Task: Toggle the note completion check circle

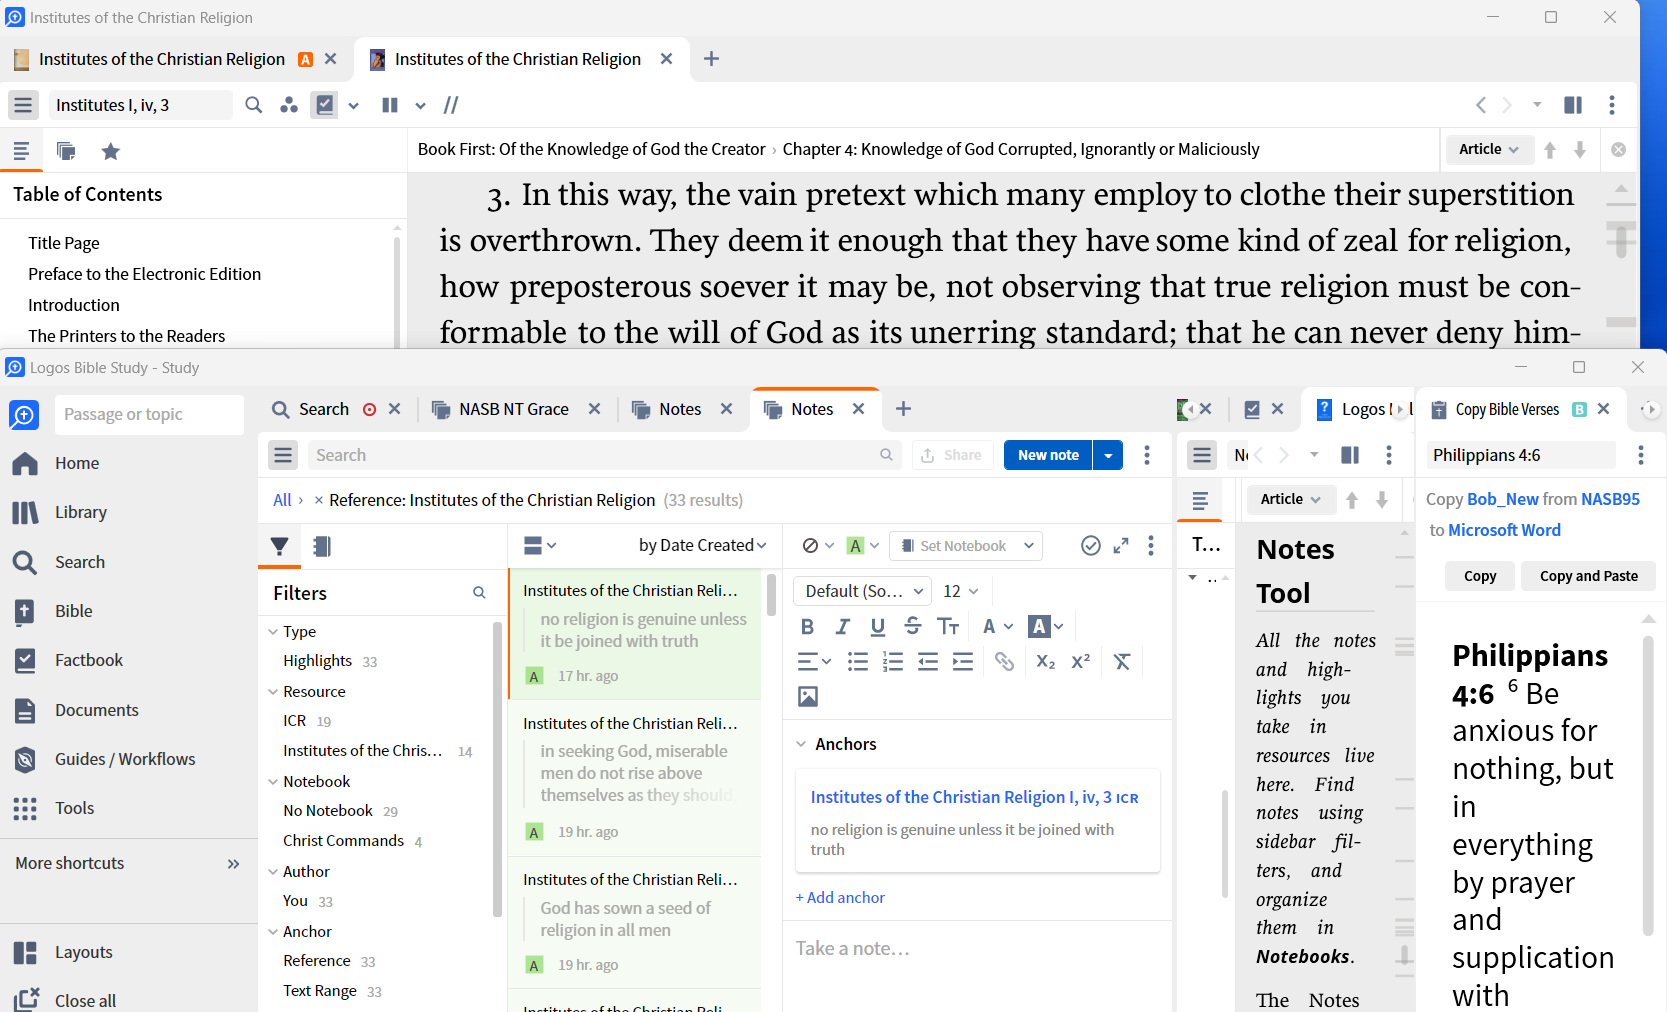Action: point(1091,545)
